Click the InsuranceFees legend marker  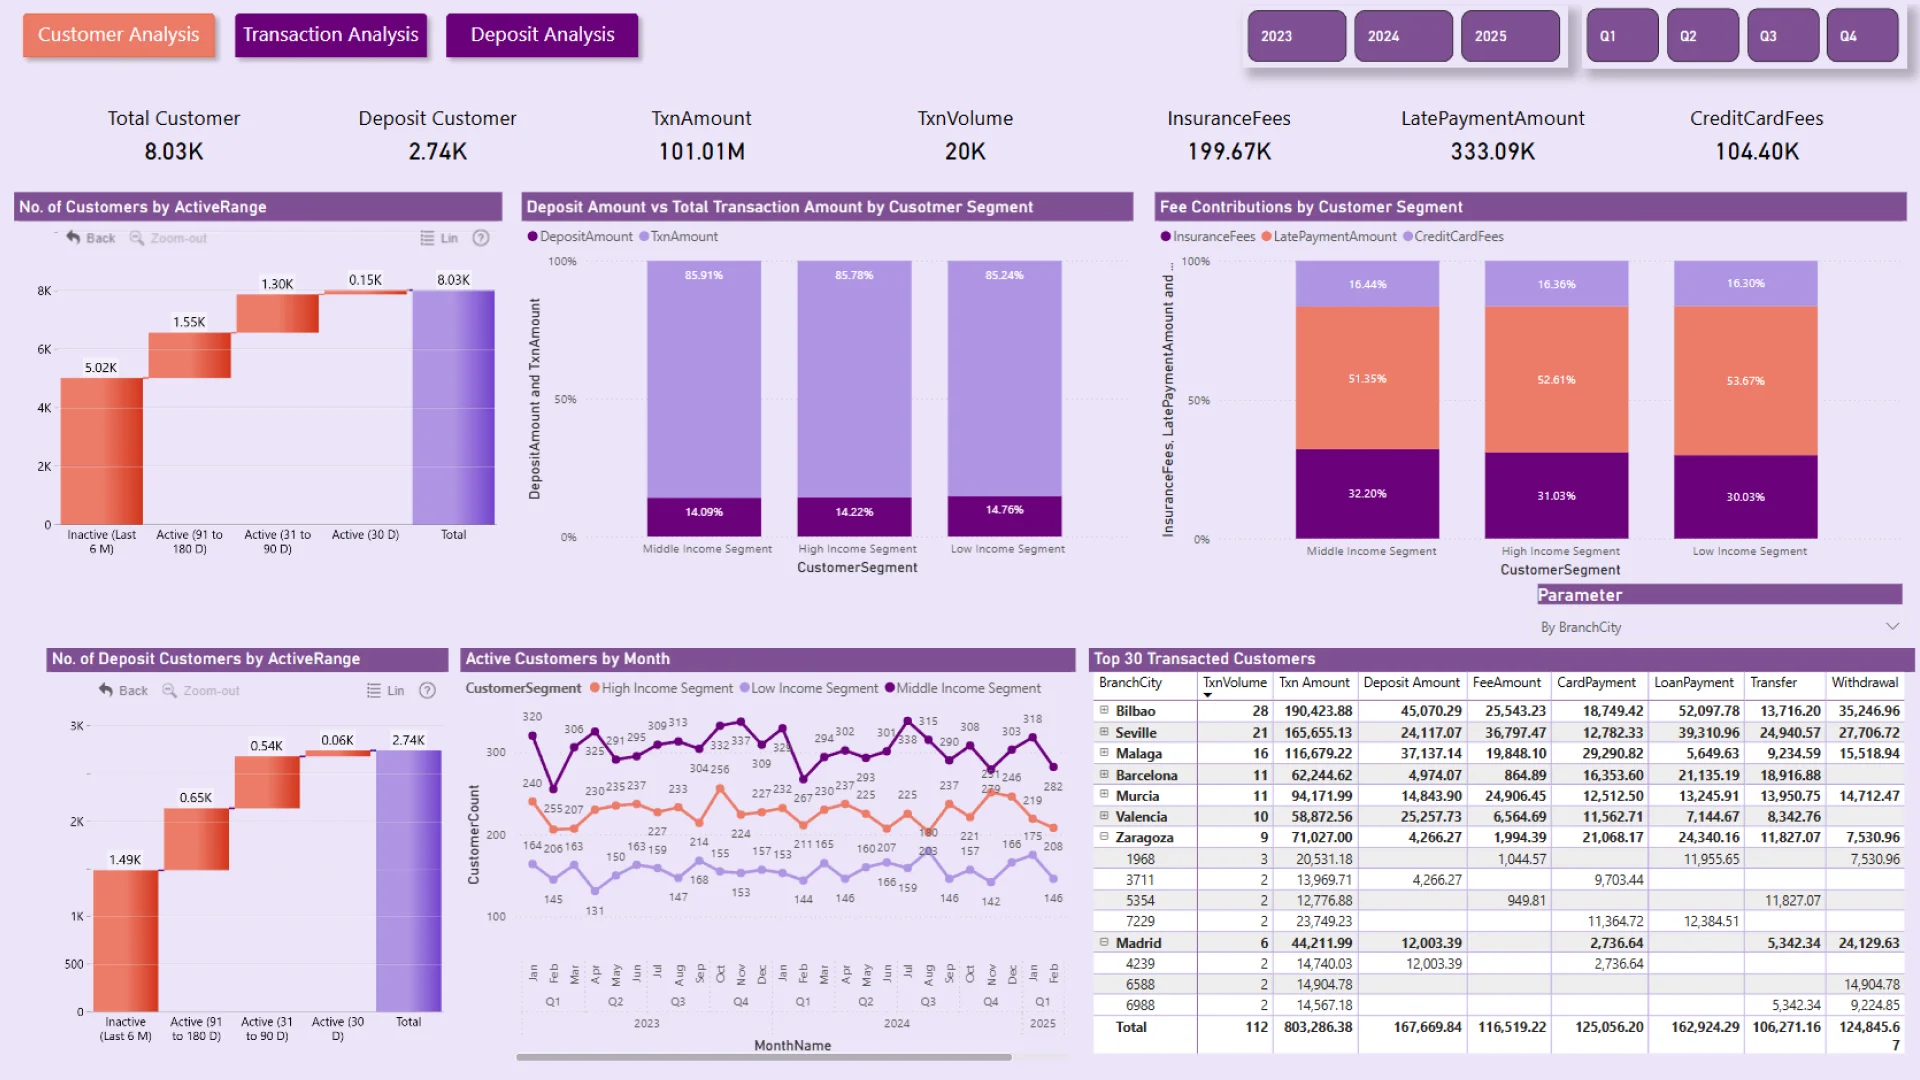click(1166, 237)
